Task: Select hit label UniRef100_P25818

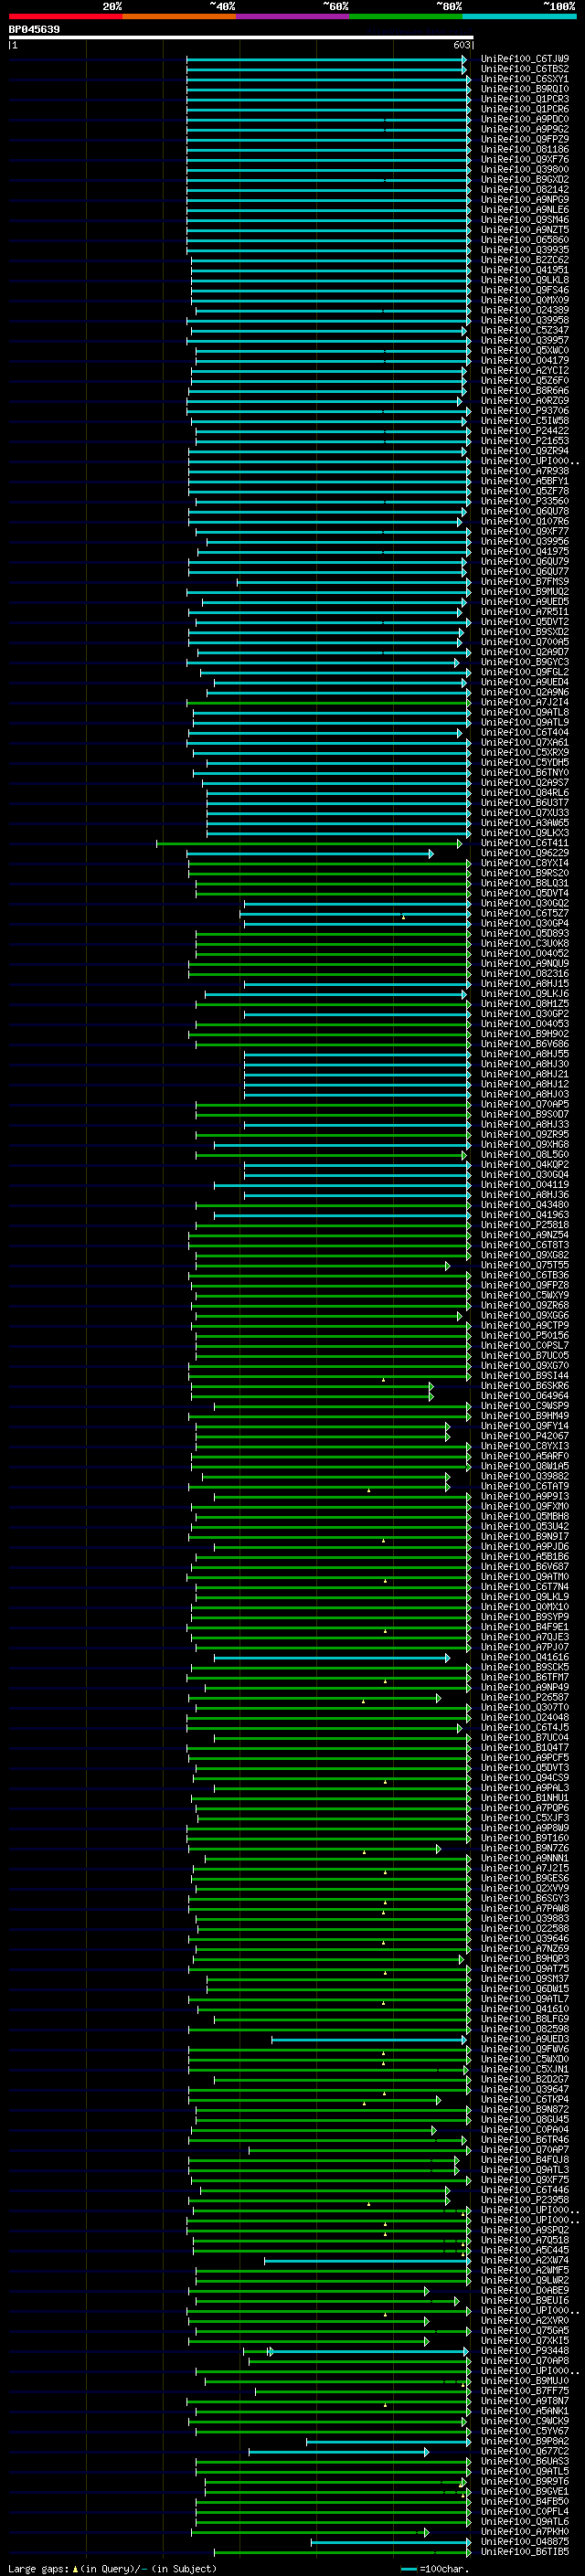Action: pyautogui.click(x=525, y=1225)
